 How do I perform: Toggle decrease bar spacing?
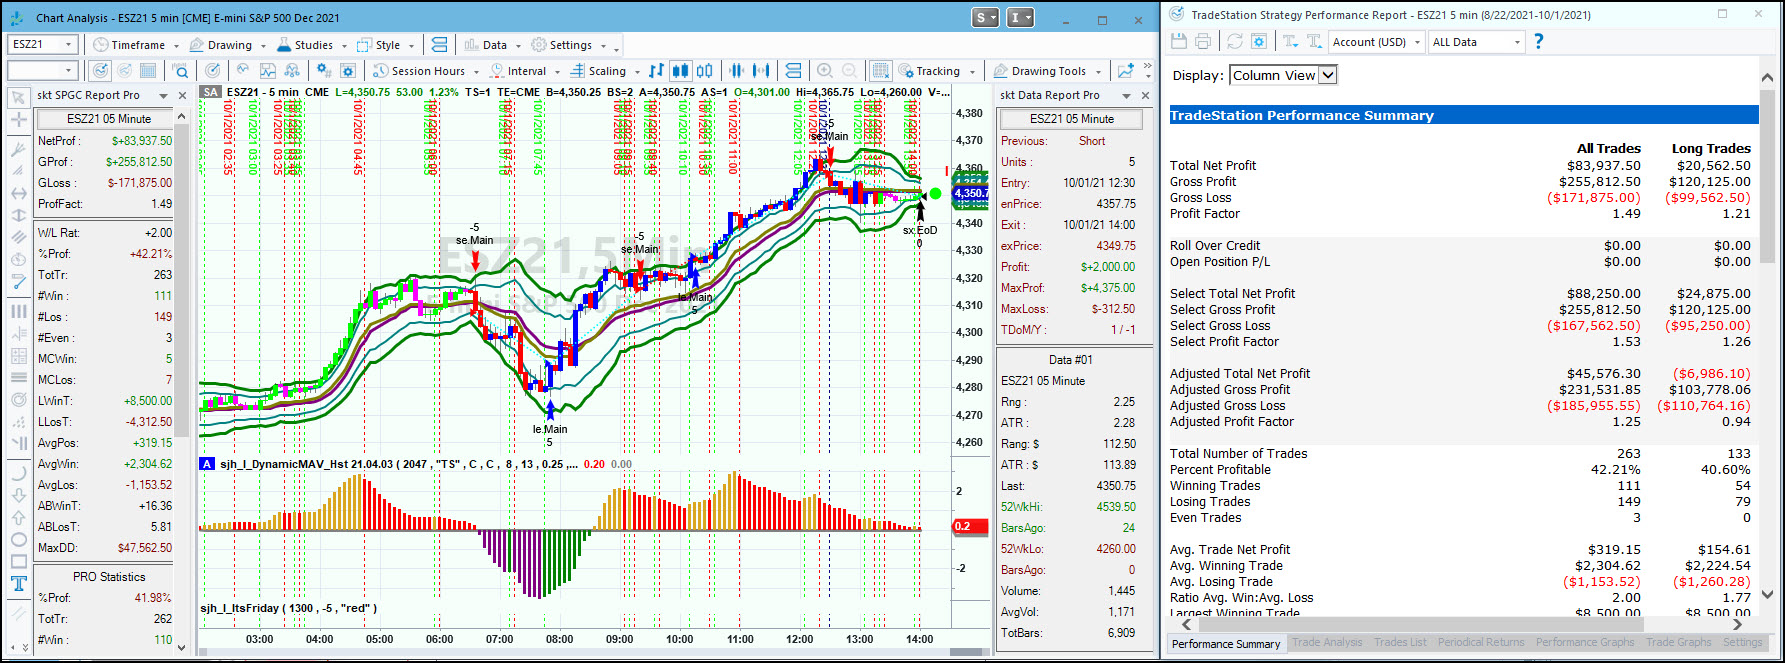[x=737, y=71]
